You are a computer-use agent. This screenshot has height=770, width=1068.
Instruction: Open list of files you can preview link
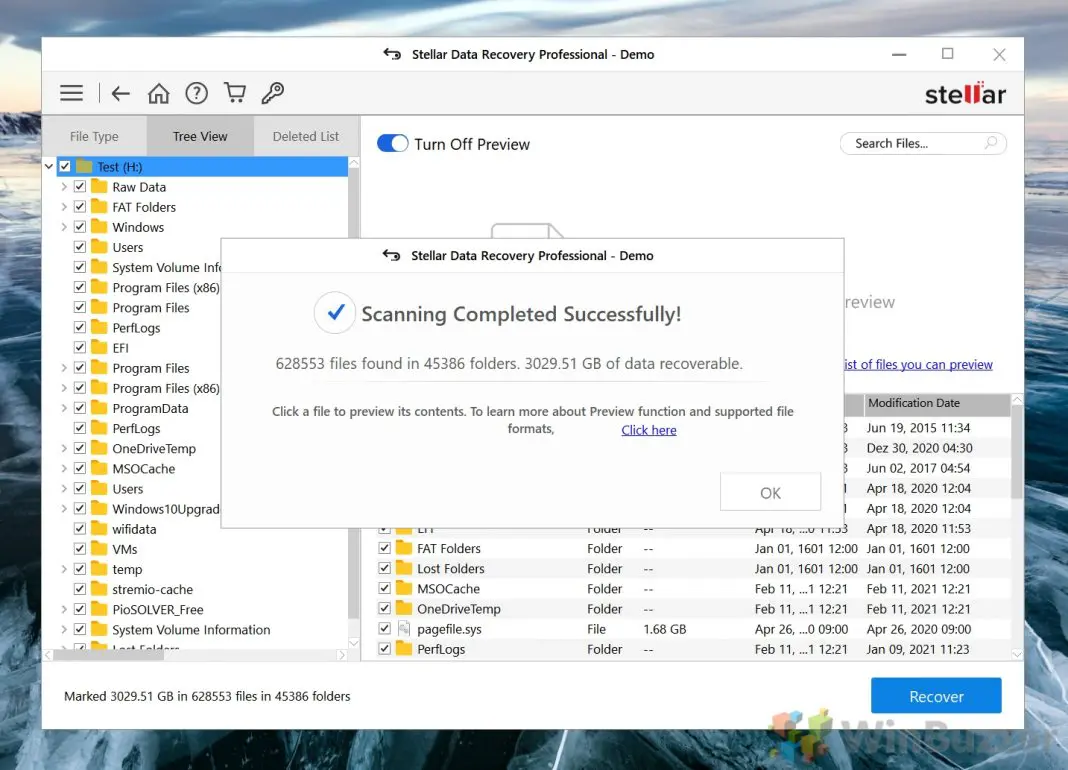click(918, 365)
